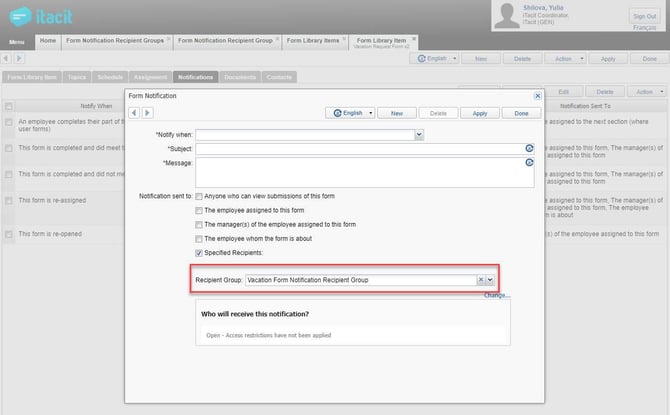
Task: Open the Documents sub-tab
Action: [x=240, y=77]
